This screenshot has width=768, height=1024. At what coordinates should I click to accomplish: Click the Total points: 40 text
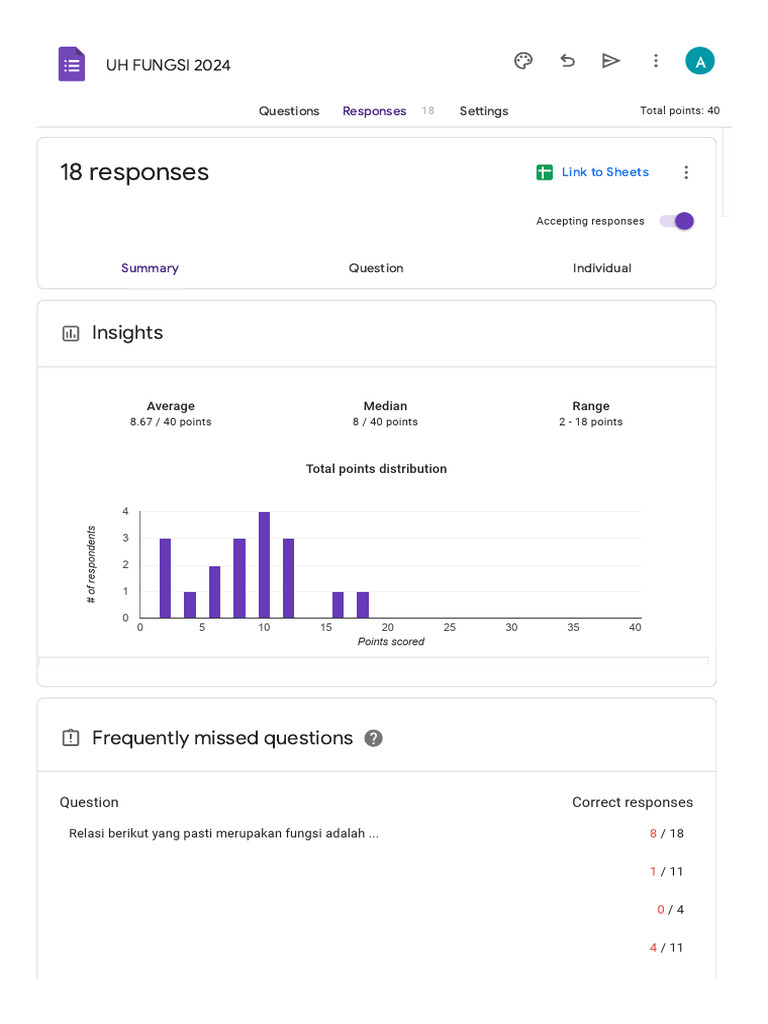tap(680, 110)
